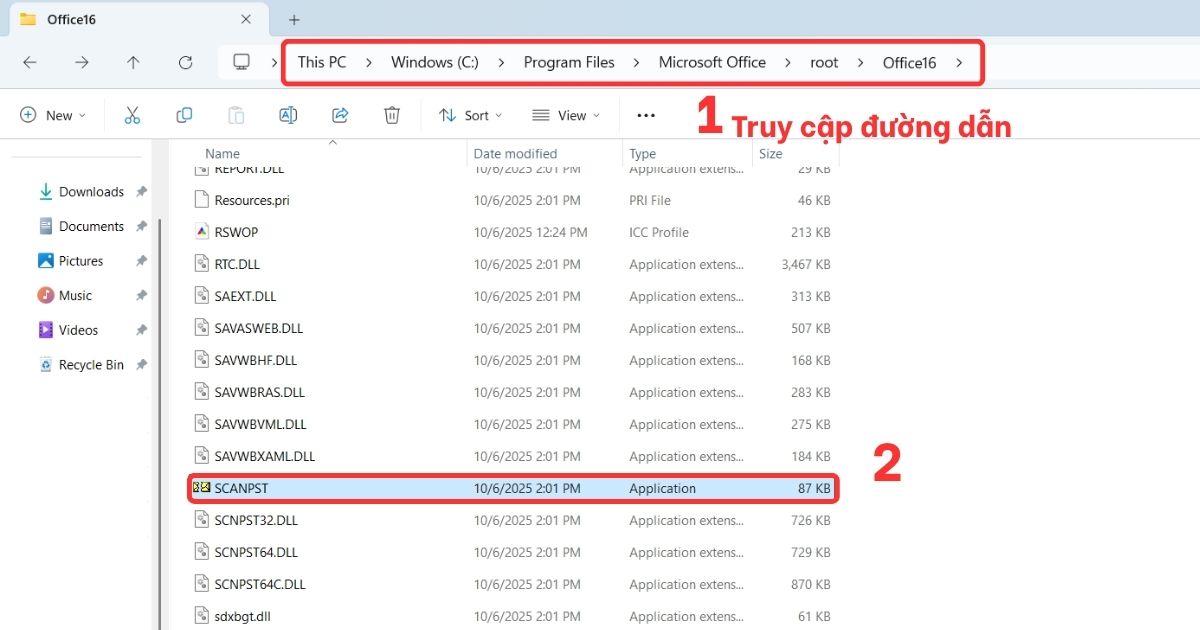Click the Paste icon in the toolbar
Image resolution: width=1200 pixels, height=630 pixels.
click(x=236, y=115)
